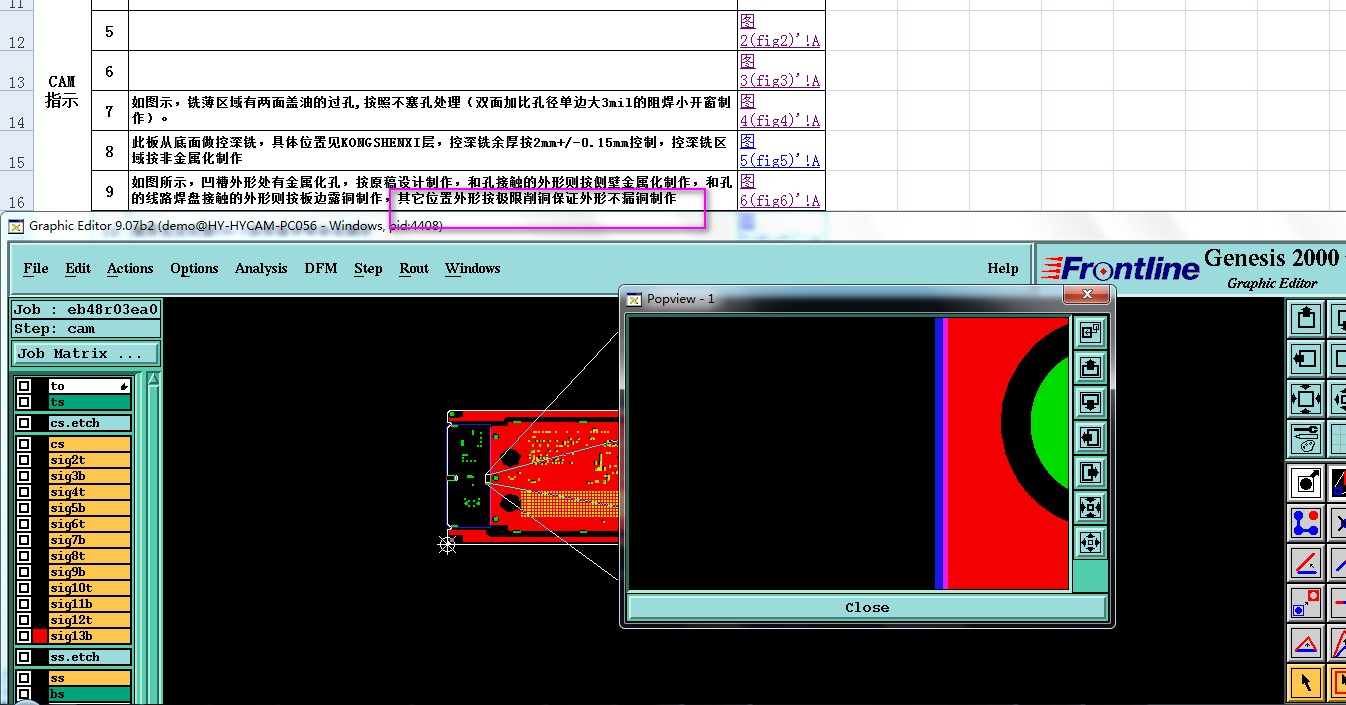Click the pencil edit marker on layer 'to'

tap(124, 386)
